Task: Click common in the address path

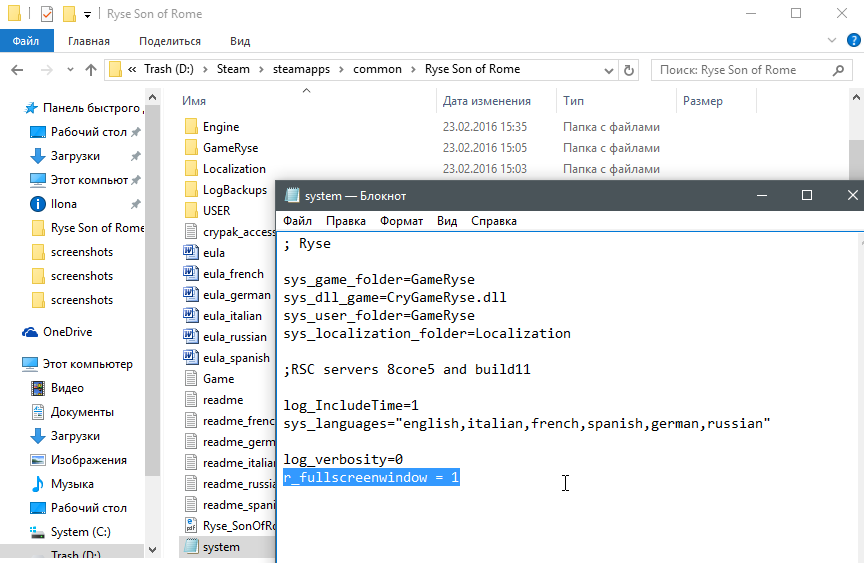Action: pos(377,69)
